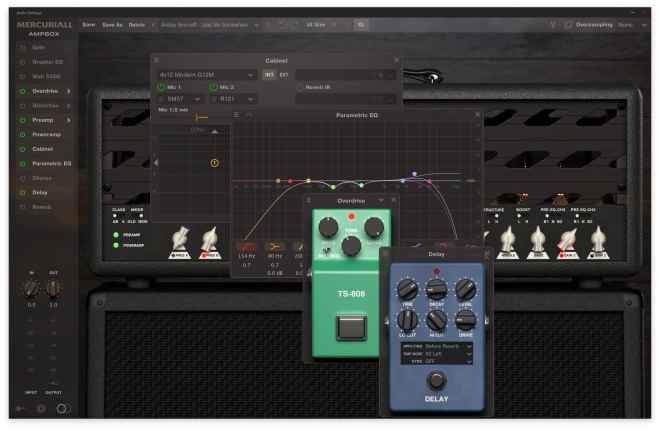
Task: Open cabinet model dropdown in Cabinet window
Action: (206, 75)
